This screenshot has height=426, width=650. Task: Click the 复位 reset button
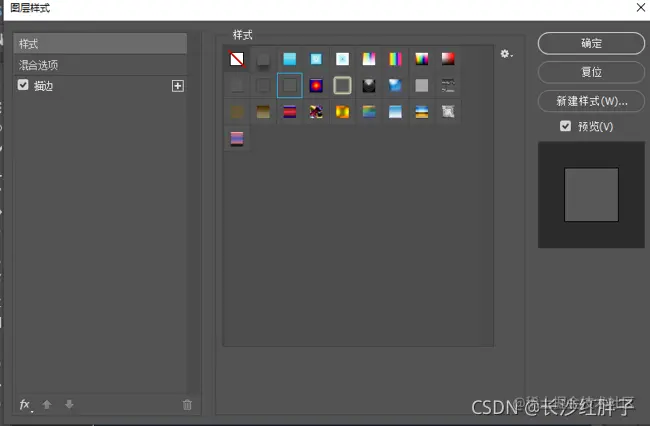click(x=591, y=72)
